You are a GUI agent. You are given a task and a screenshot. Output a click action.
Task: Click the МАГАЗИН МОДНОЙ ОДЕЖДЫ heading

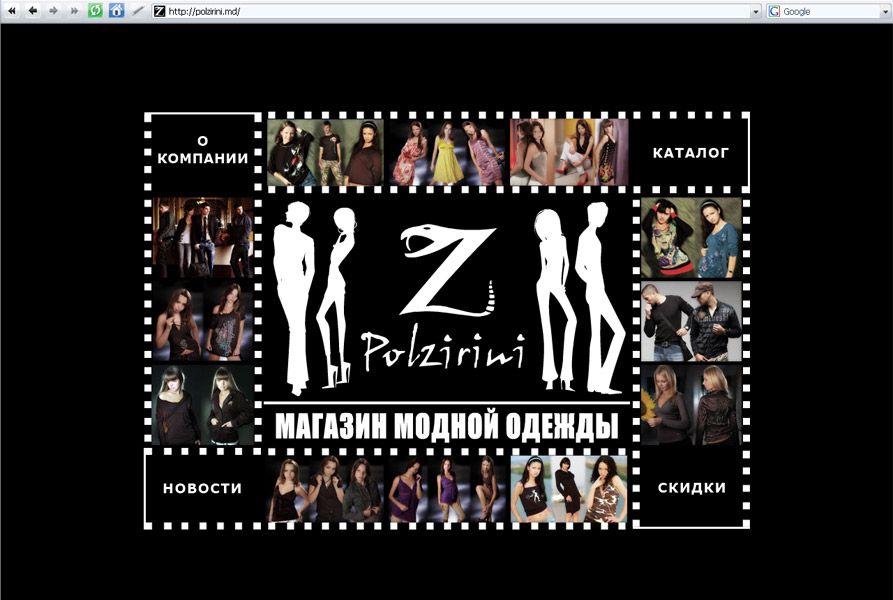(x=446, y=426)
